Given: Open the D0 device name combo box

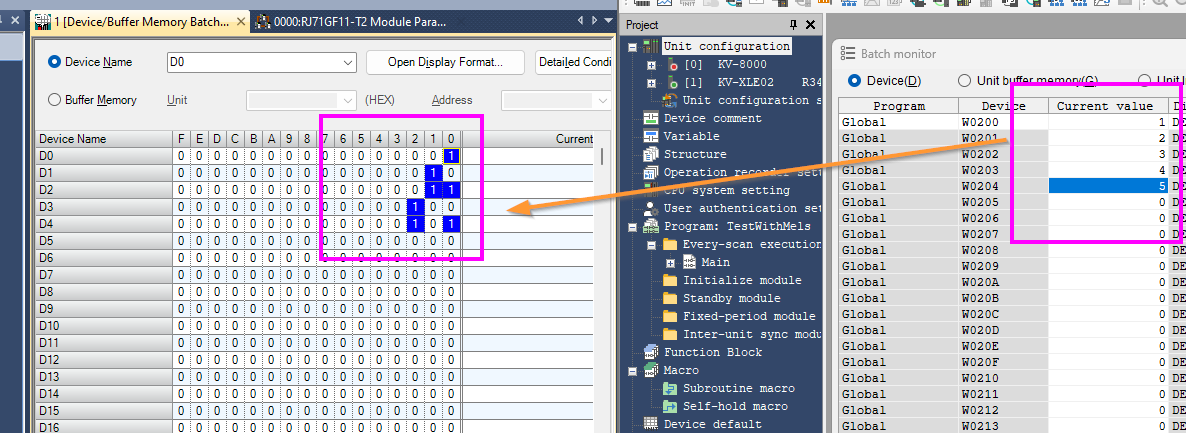Looking at the screenshot, I should tap(261, 62).
